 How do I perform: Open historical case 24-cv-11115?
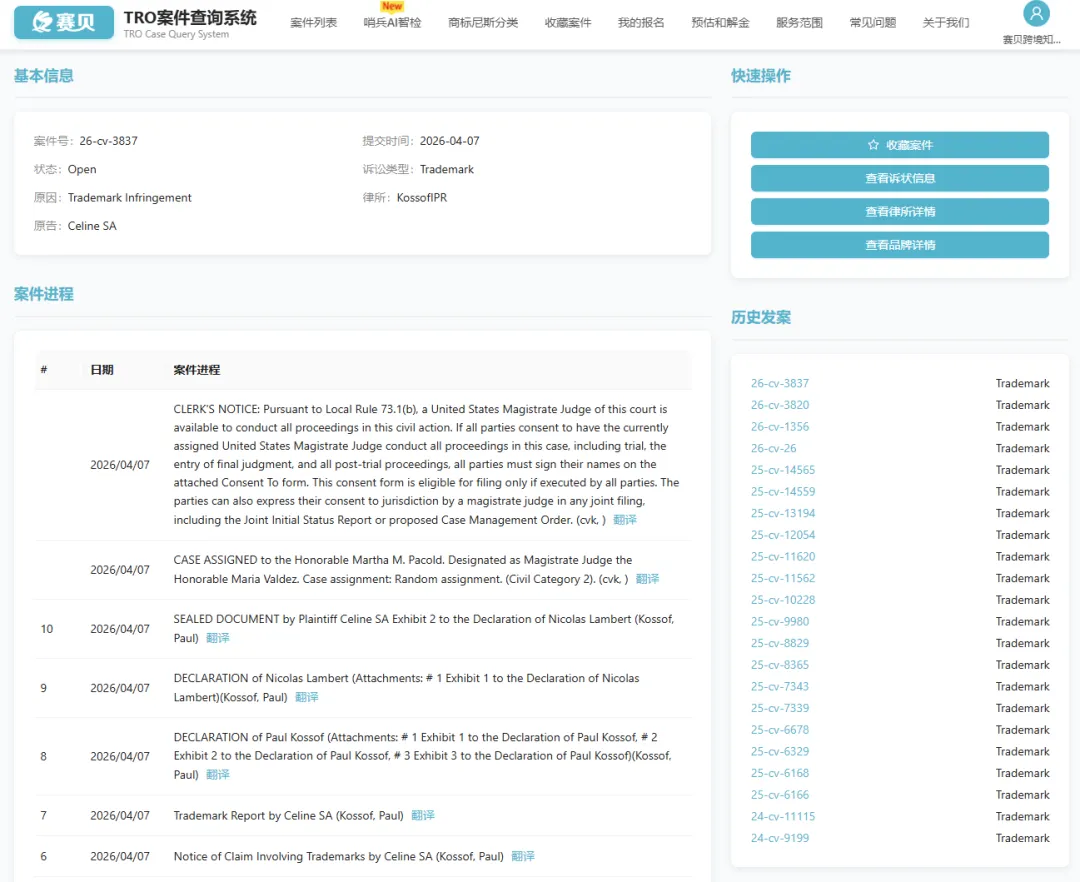point(783,817)
